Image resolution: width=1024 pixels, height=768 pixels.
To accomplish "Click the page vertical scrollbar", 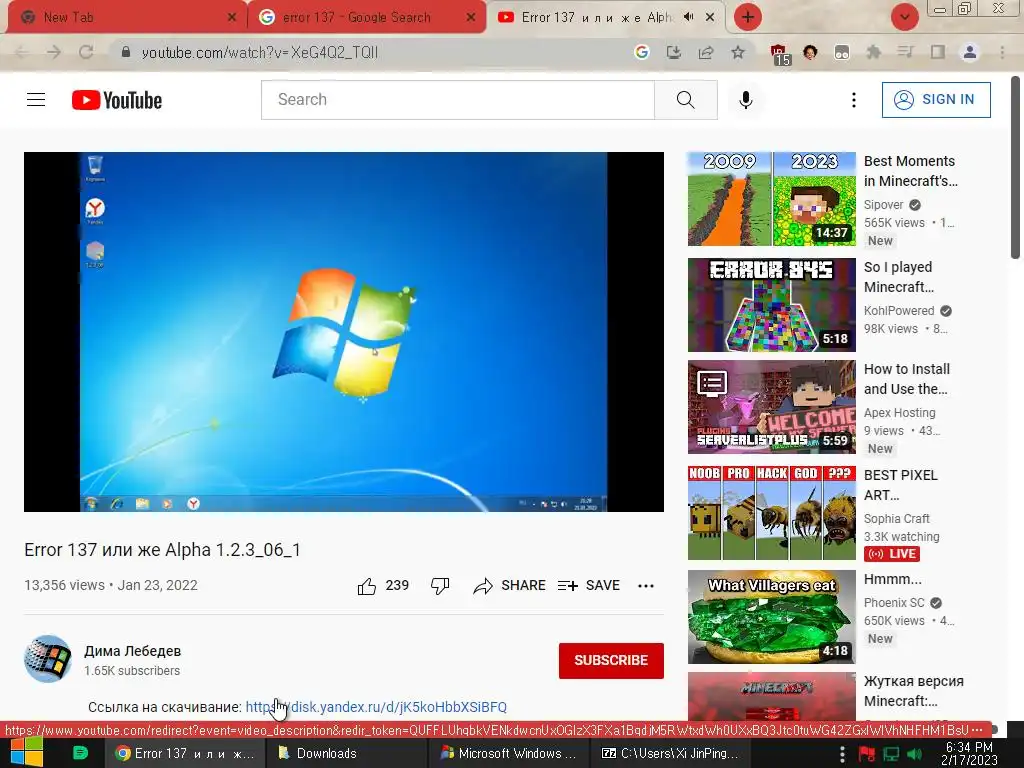I will [1016, 167].
